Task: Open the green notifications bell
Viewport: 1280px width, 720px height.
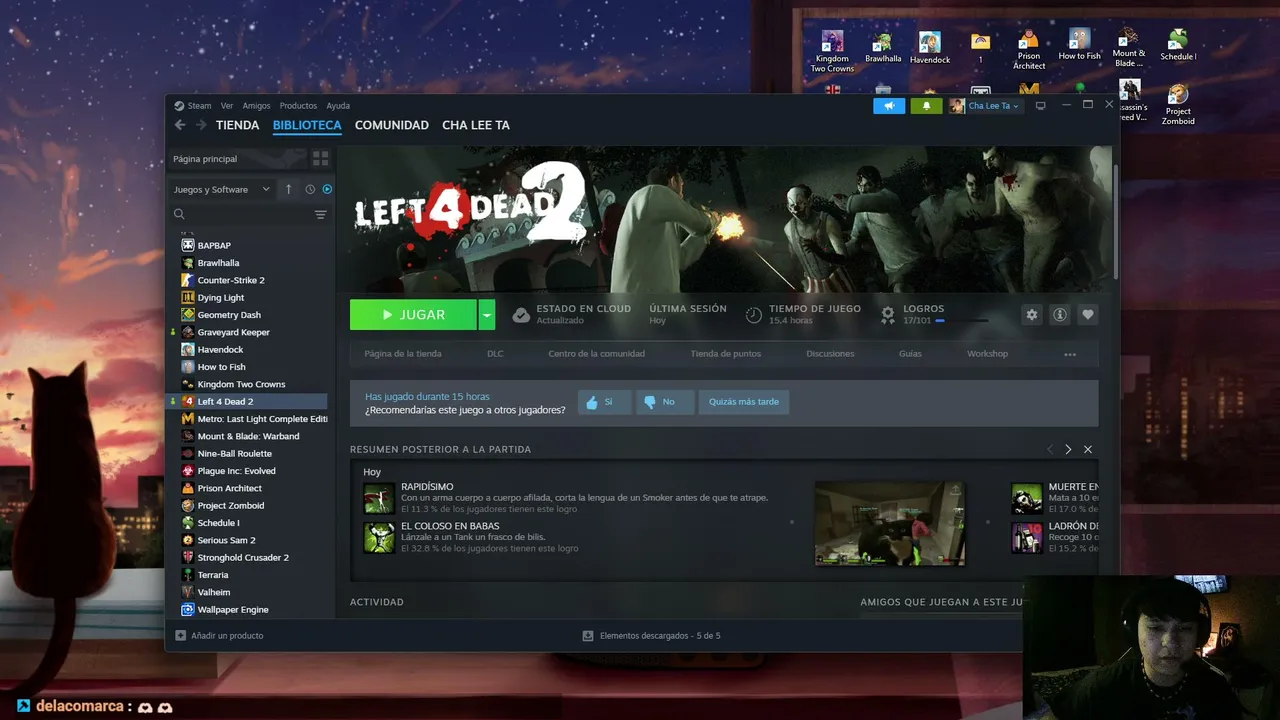Action: [926, 106]
